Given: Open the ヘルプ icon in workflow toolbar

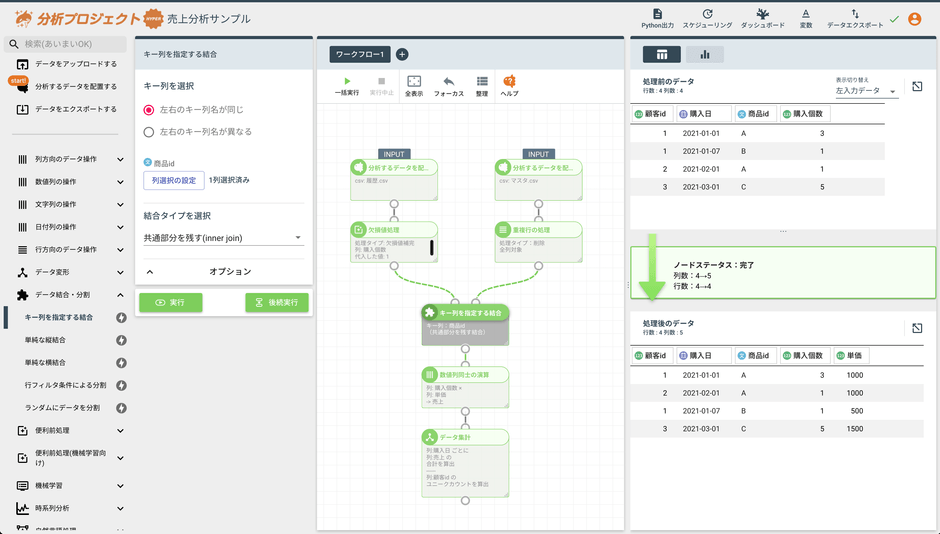Looking at the screenshot, I should coord(509,81).
